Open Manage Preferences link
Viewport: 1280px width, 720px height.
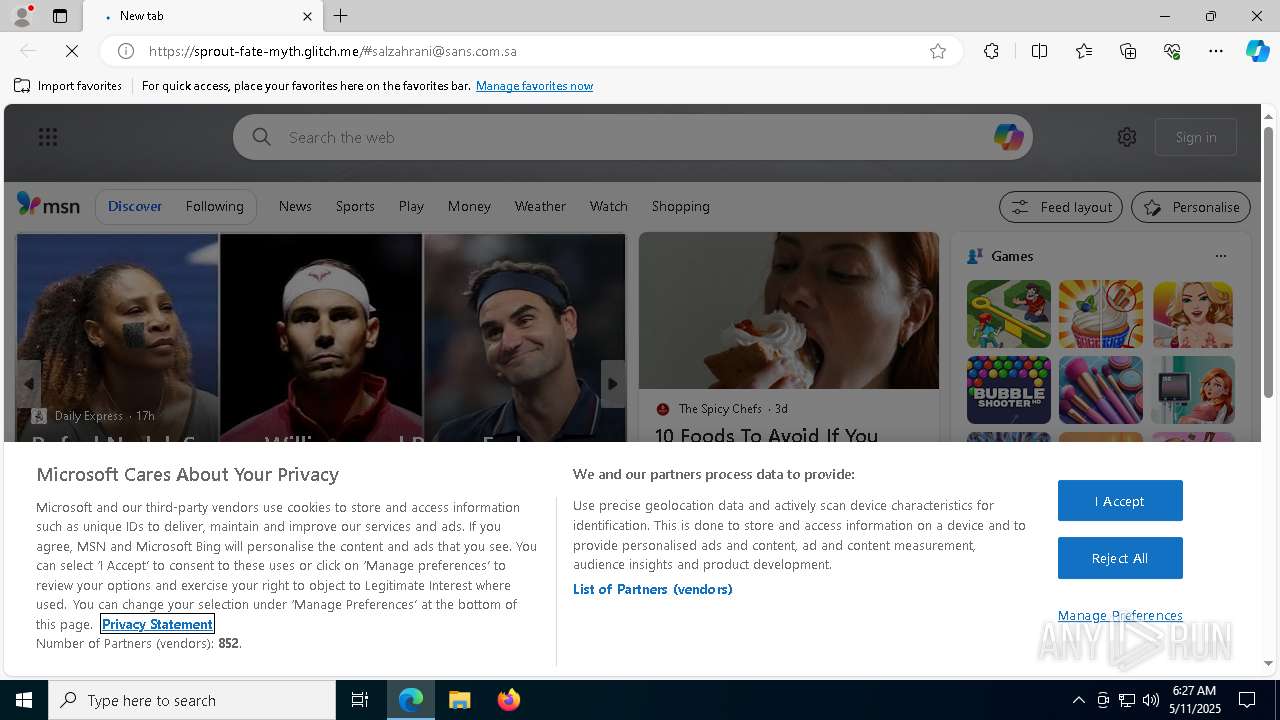point(1120,615)
